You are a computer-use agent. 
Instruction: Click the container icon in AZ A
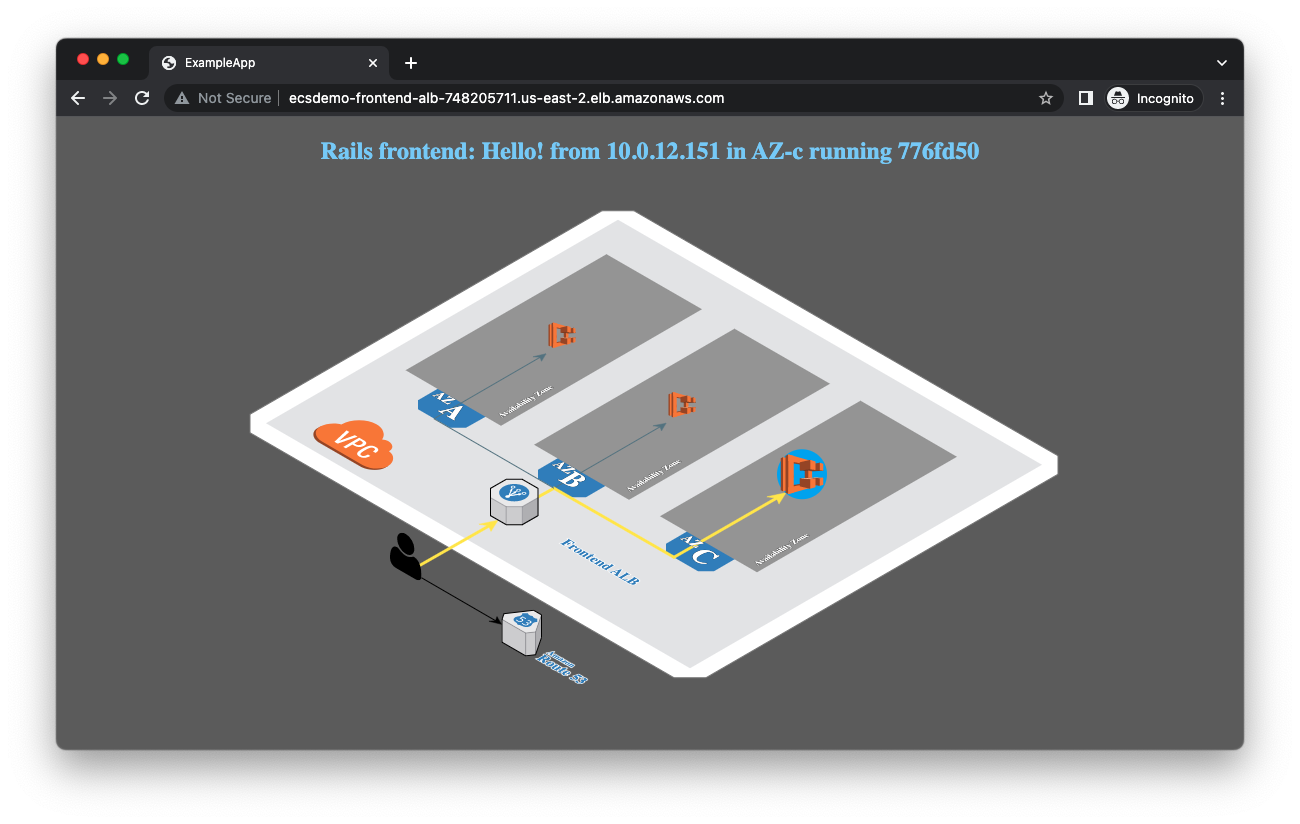pos(562,335)
